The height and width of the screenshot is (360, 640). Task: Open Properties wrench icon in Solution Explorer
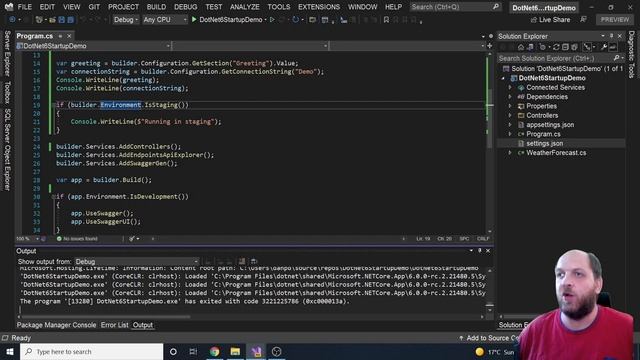[604, 47]
